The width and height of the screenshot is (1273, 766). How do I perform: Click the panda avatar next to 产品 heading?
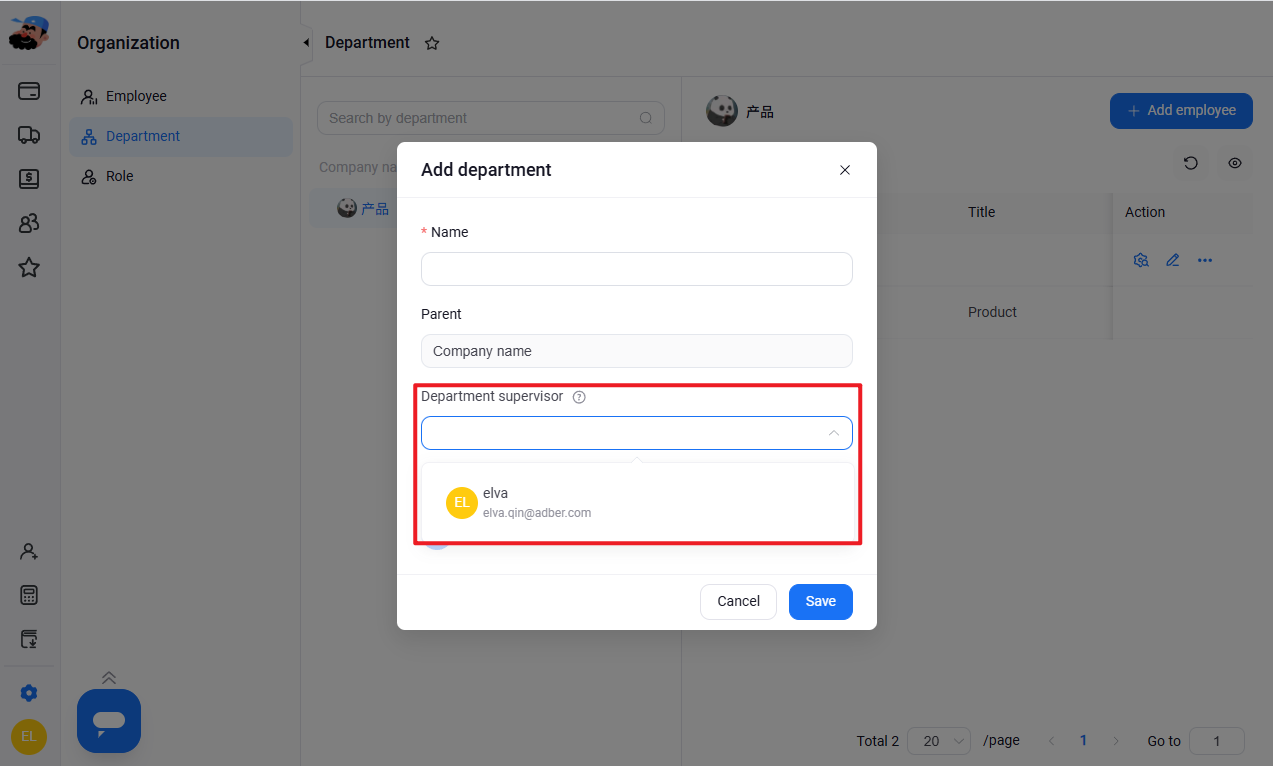click(722, 111)
